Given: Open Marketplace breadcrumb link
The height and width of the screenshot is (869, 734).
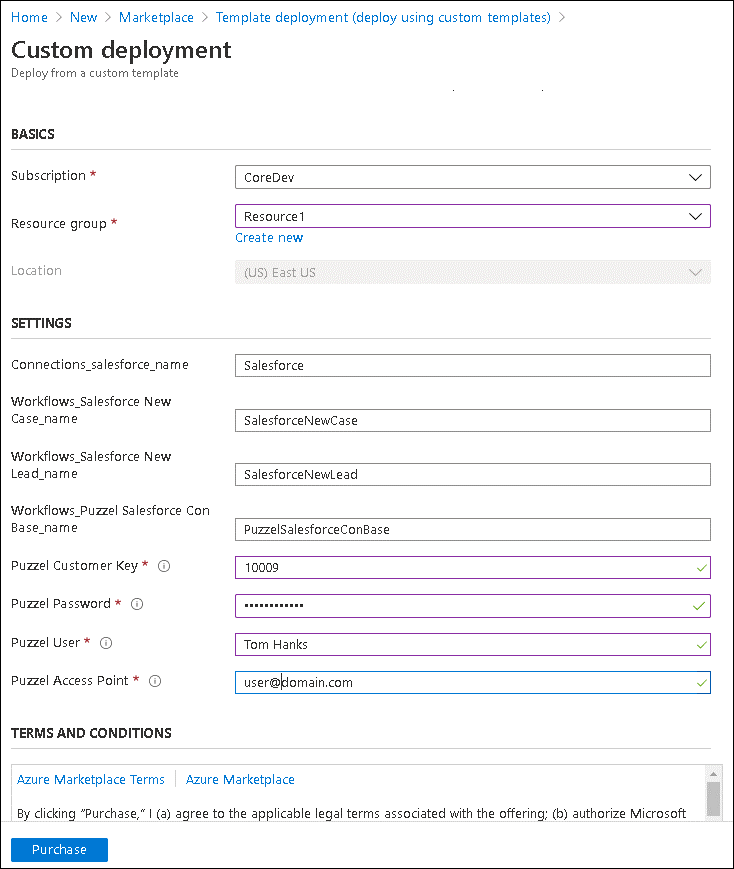Looking at the screenshot, I should coord(156,17).
